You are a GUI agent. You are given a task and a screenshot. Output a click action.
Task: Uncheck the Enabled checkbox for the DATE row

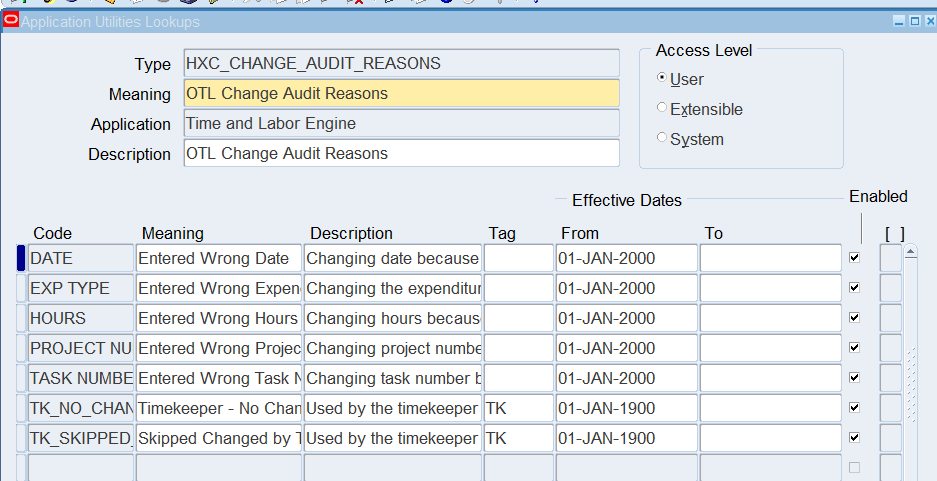pos(853,258)
